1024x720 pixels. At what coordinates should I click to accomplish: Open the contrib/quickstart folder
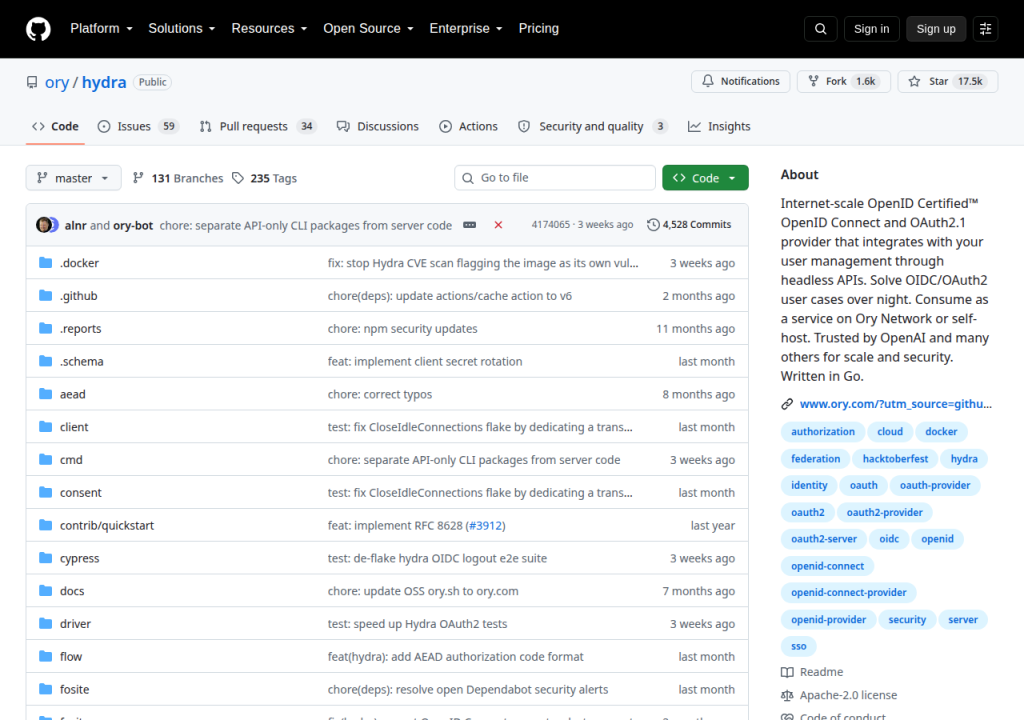click(x=107, y=526)
